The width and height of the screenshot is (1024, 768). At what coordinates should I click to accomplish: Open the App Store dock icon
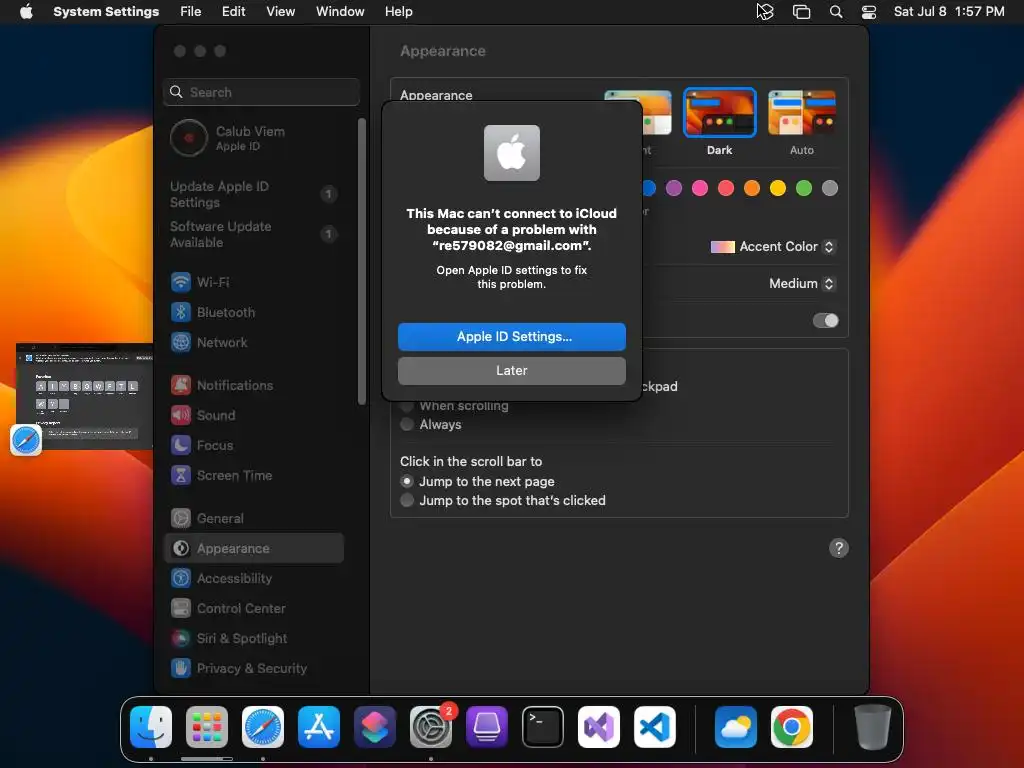[x=319, y=726]
